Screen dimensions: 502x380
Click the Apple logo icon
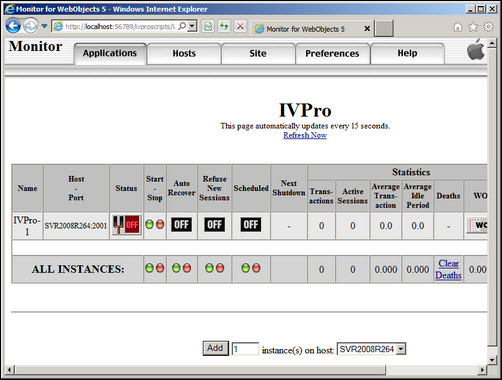476,50
